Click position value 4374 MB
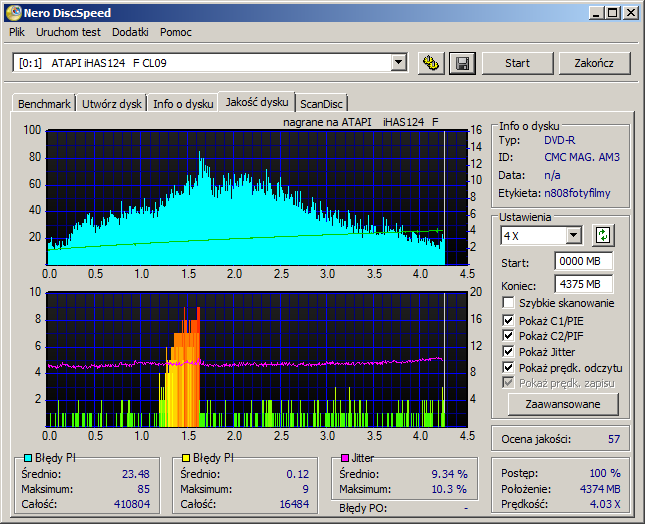 [x=600, y=489]
